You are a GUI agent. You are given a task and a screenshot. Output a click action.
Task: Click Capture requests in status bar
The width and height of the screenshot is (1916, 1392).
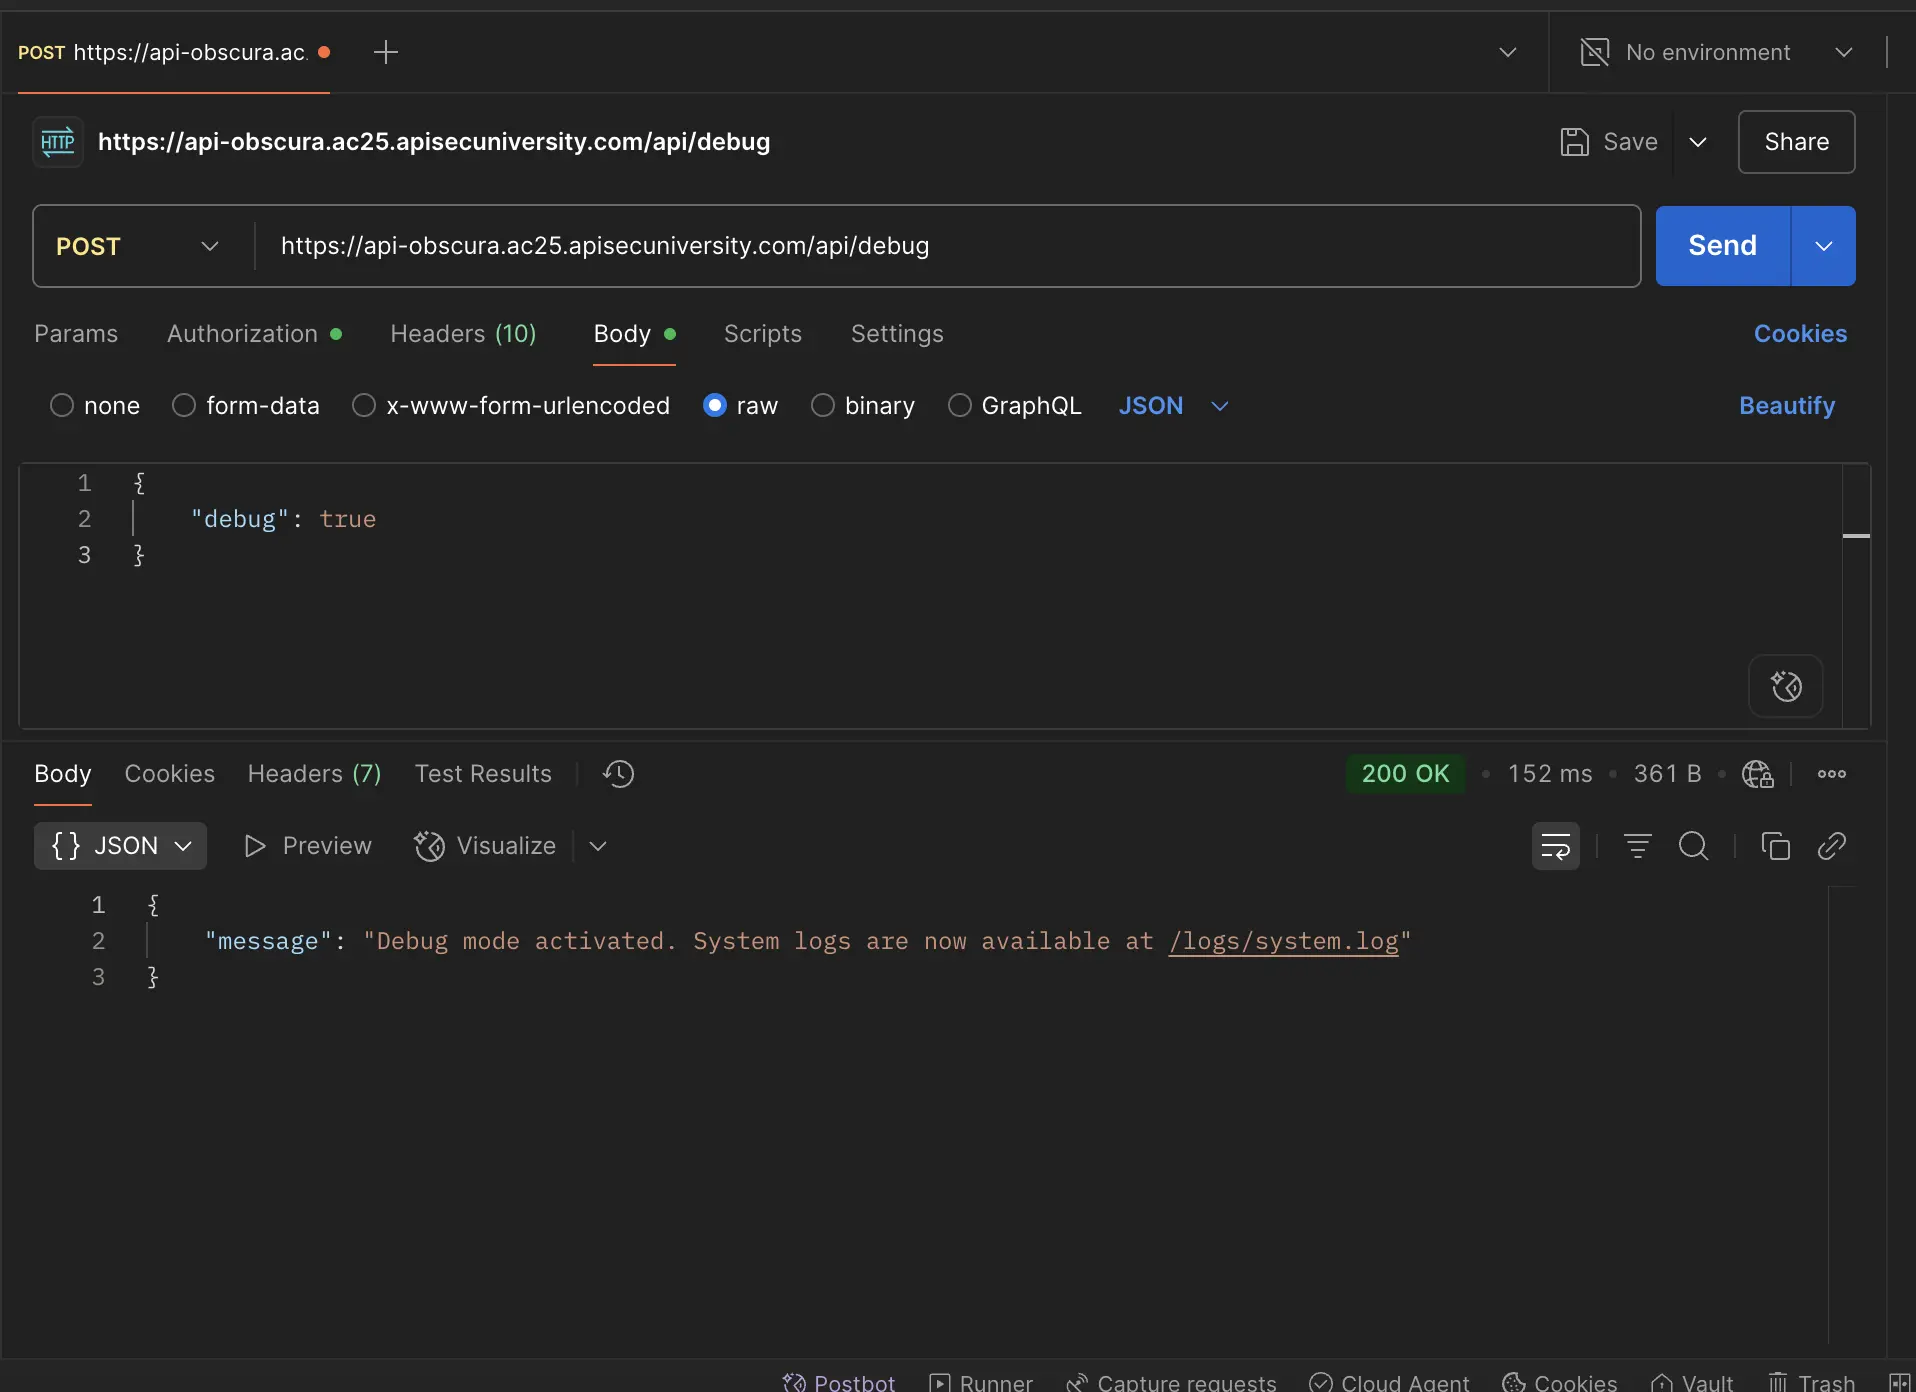[x=1171, y=1382]
